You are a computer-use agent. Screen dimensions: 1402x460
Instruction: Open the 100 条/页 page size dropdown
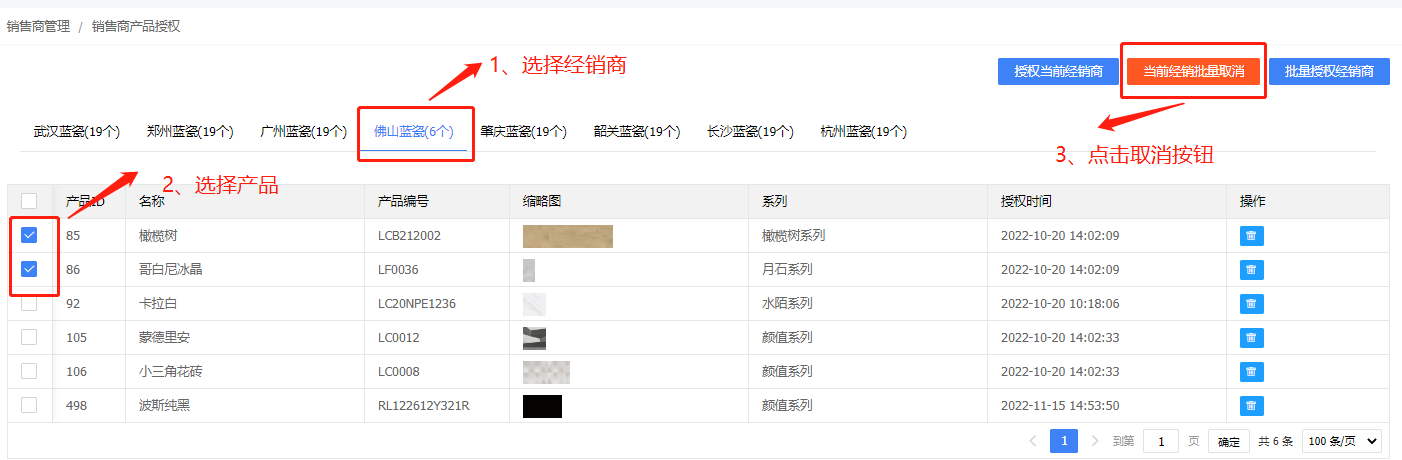(1342, 441)
